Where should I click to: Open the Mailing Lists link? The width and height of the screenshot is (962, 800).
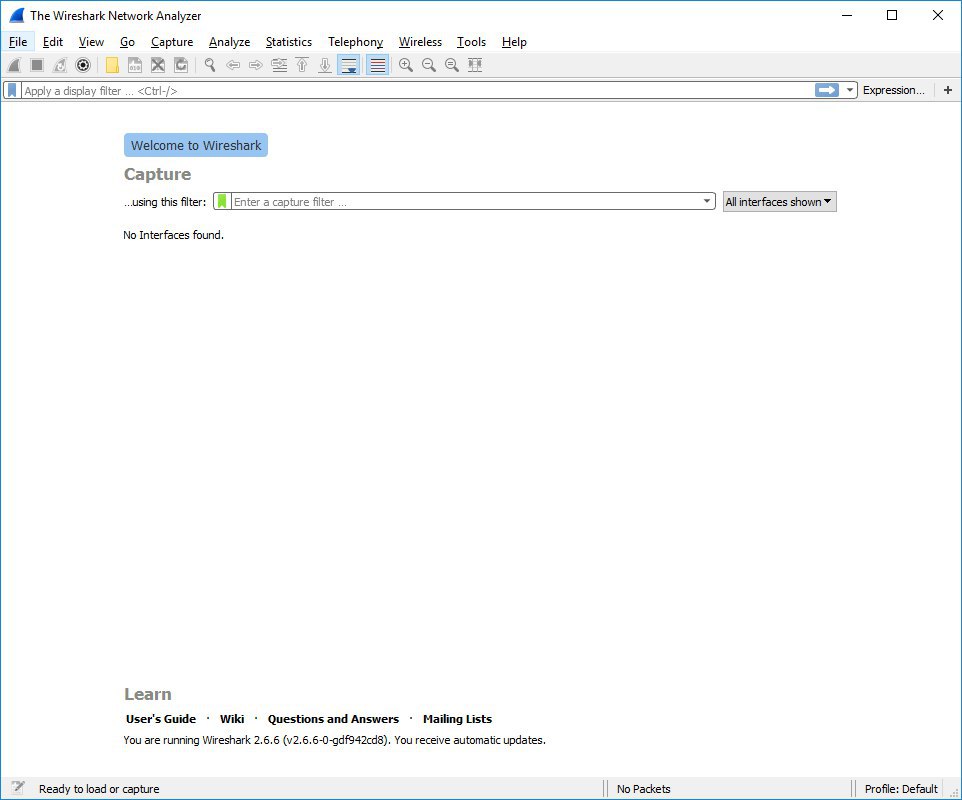457,719
